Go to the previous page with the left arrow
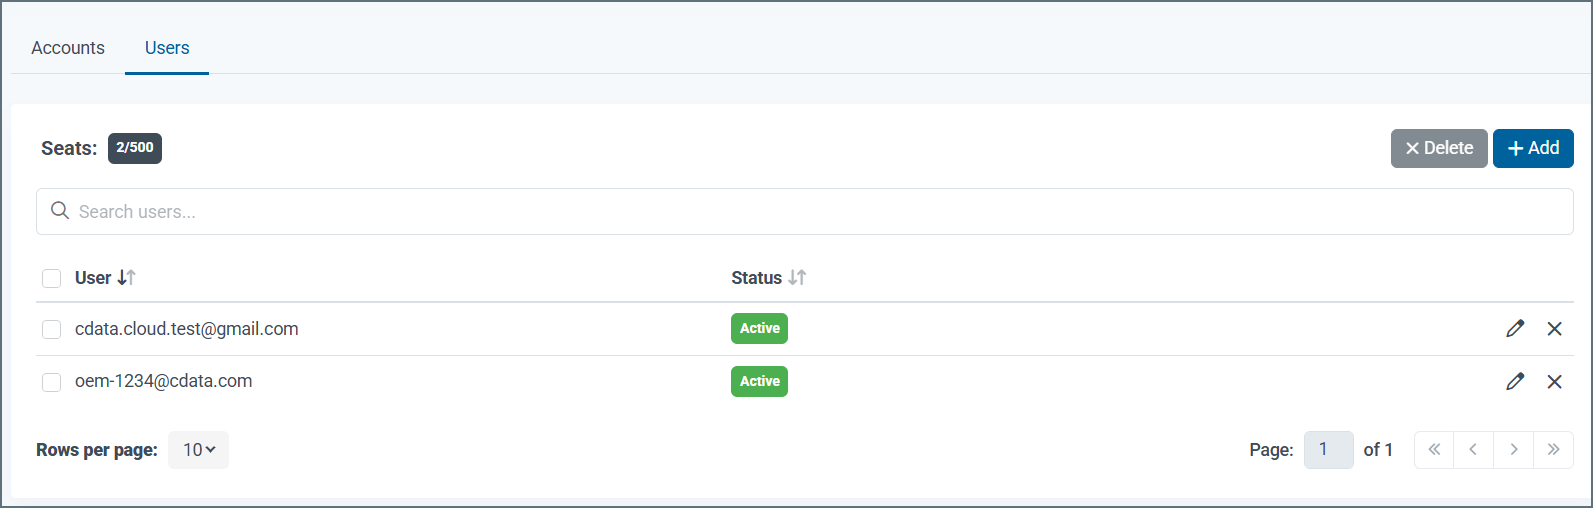The width and height of the screenshot is (1593, 508). coord(1473,450)
